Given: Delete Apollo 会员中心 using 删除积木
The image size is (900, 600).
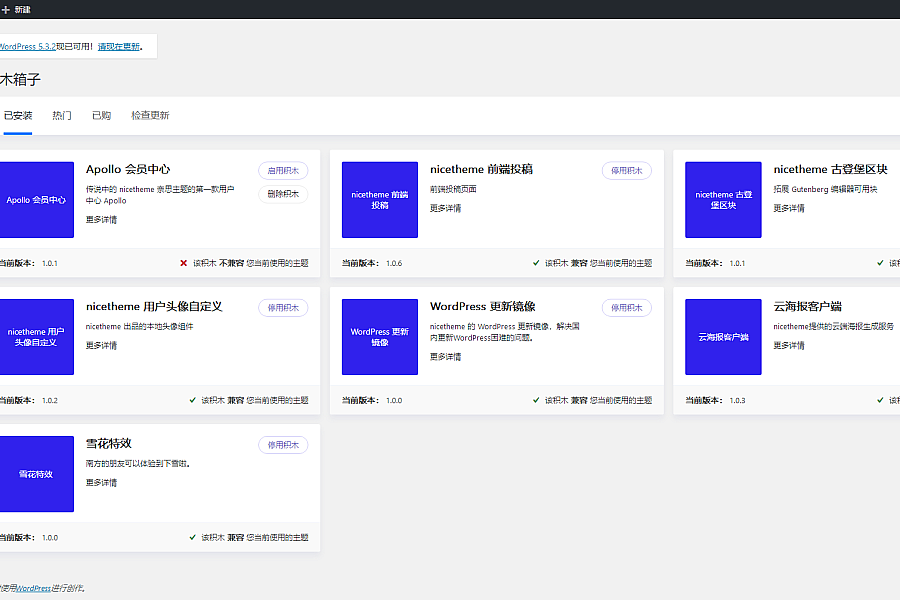Looking at the screenshot, I should [x=283, y=194].
